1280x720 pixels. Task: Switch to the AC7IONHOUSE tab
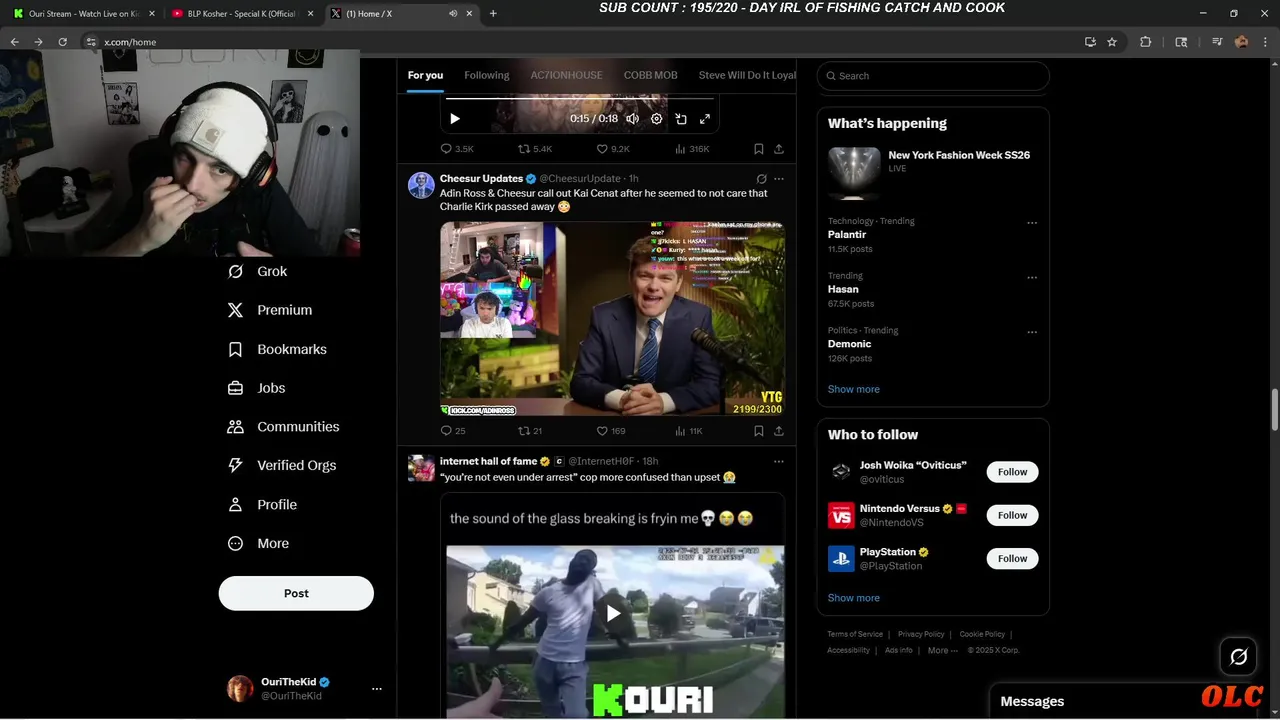click(566, 75)
